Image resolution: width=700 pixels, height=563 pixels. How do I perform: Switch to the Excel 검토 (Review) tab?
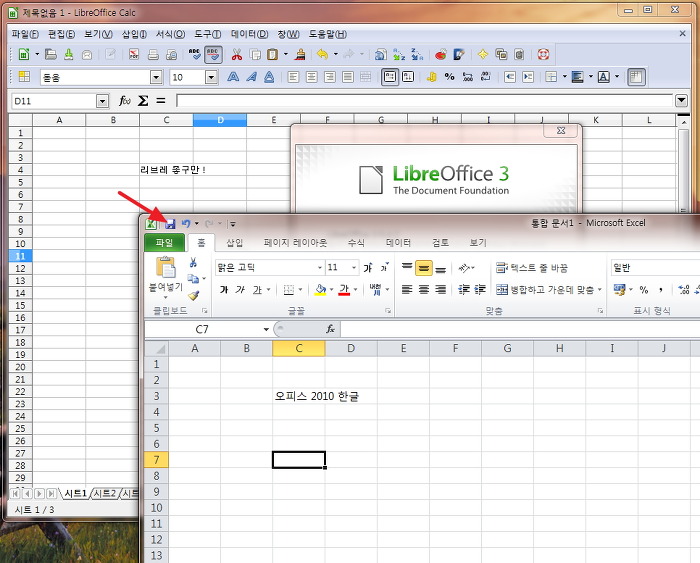point(440,242)
